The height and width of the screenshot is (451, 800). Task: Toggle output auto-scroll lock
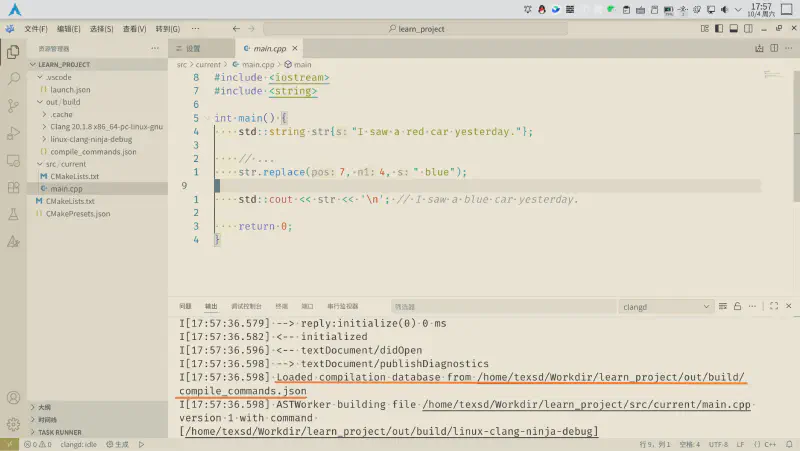(x=737, y=306)
